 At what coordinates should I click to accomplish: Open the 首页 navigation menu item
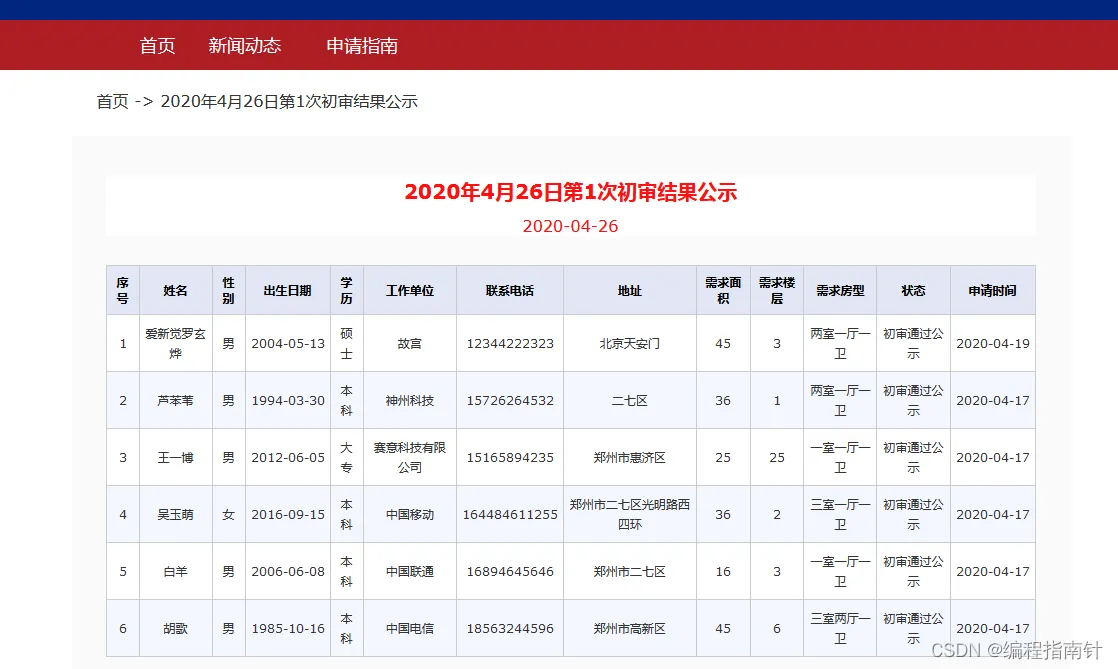point(158,46)
